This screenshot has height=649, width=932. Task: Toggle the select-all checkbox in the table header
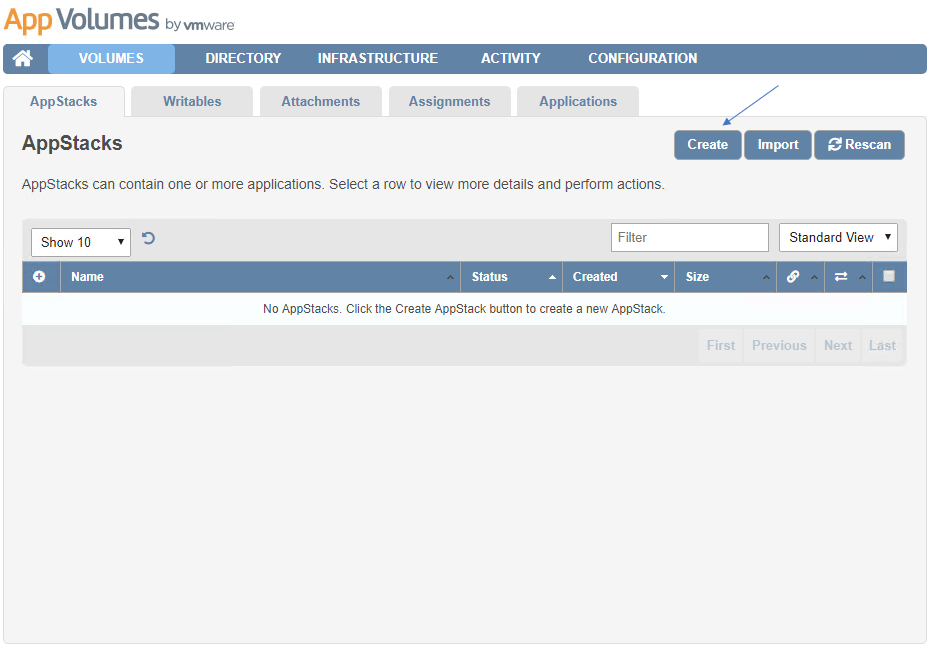(889, 276)
